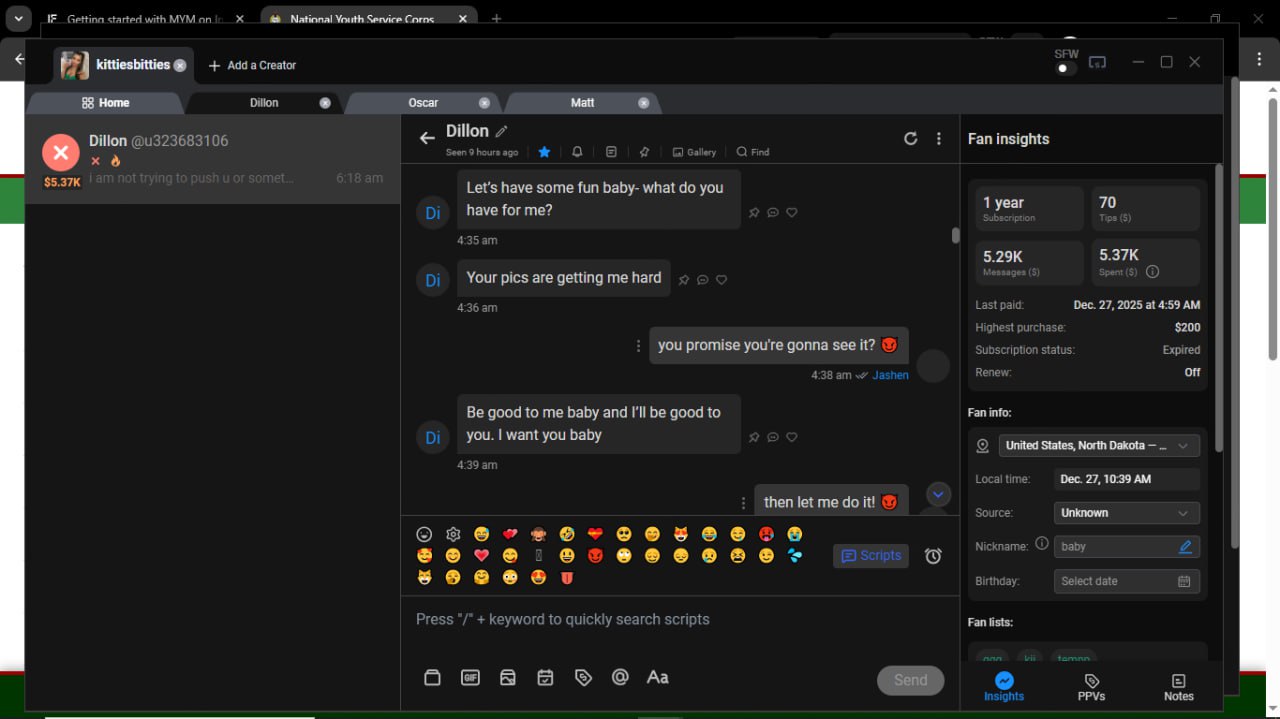Open the chat header three-dot menu
This screenshot has height=719, width=1280.
938,139
